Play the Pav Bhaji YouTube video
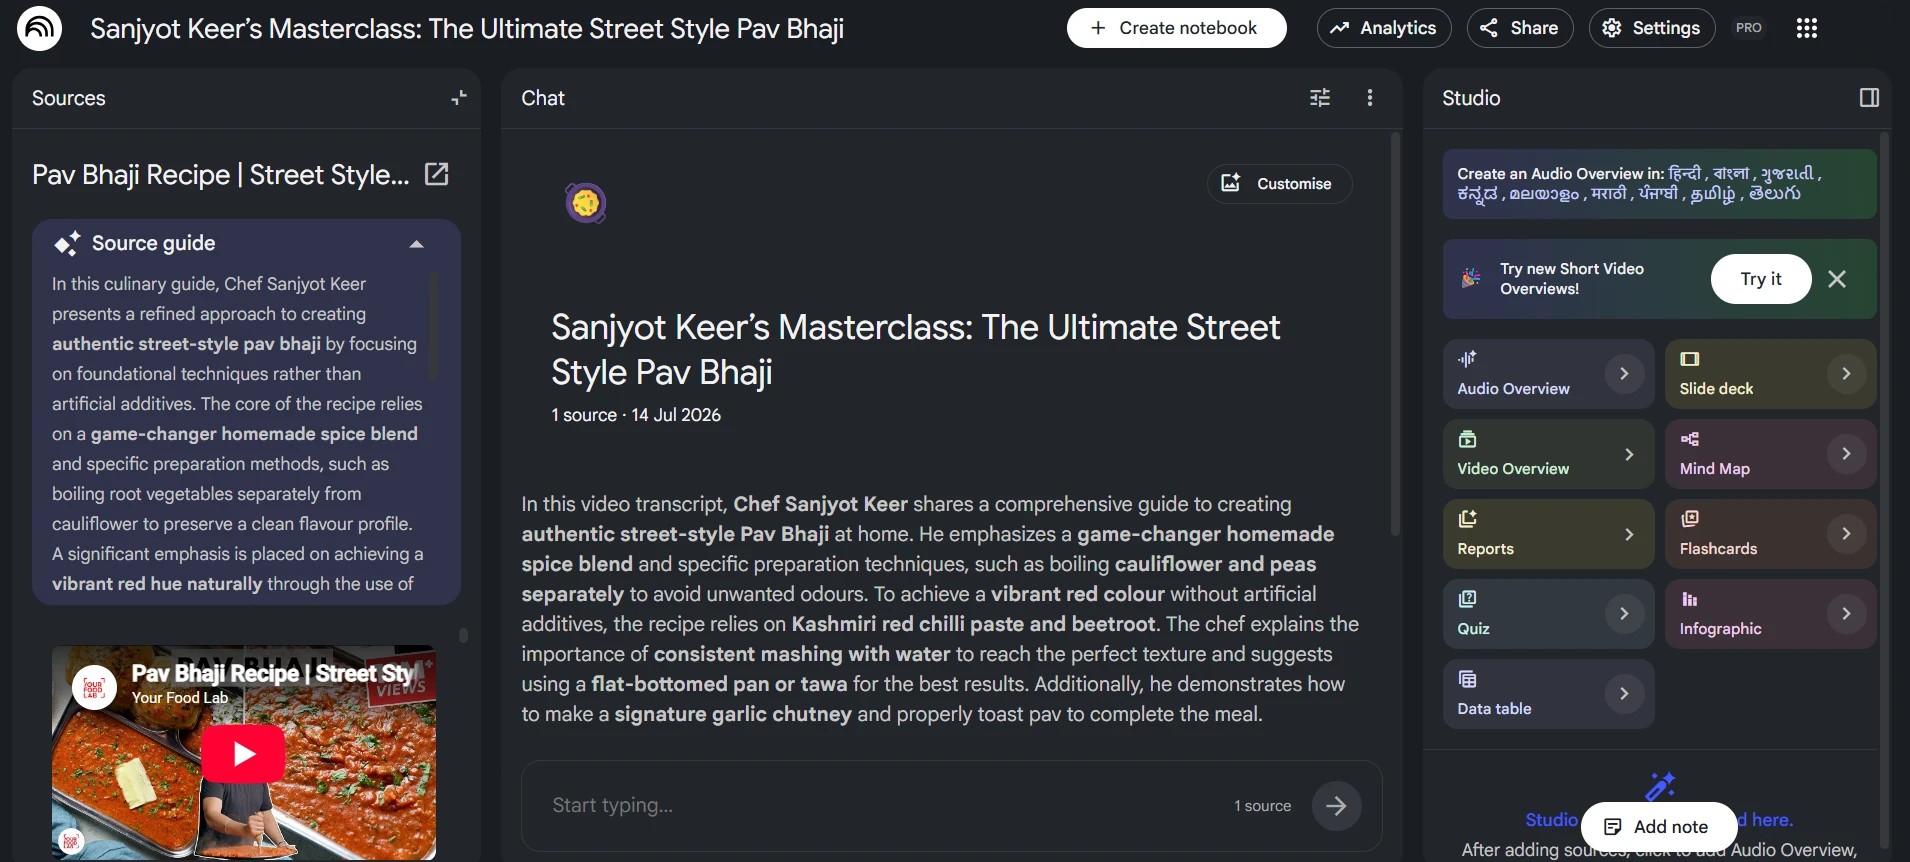The image size is (1910, 862). click(x=243, y=754)
